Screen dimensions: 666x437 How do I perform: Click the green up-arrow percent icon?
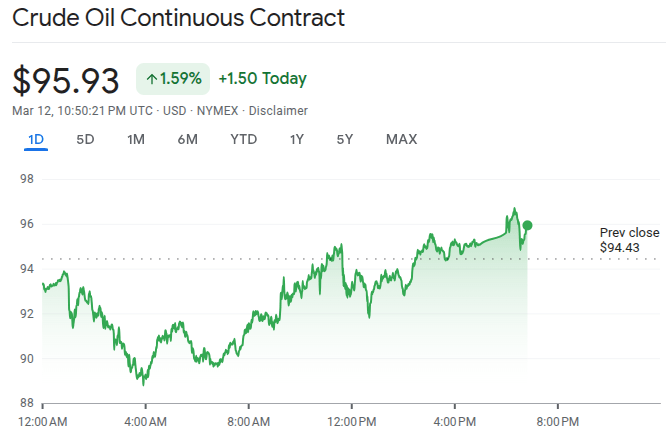coord(152,79)
